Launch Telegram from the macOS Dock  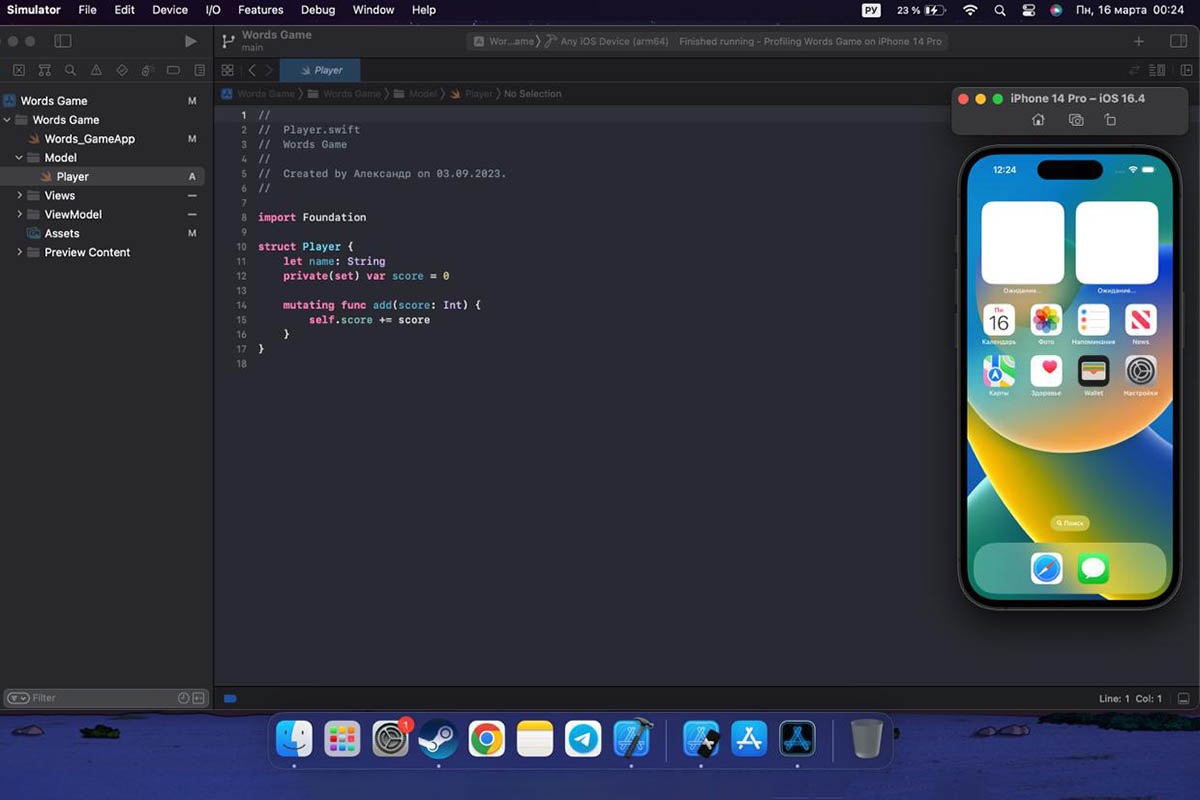pyautogui.click(x=583, y=739)
